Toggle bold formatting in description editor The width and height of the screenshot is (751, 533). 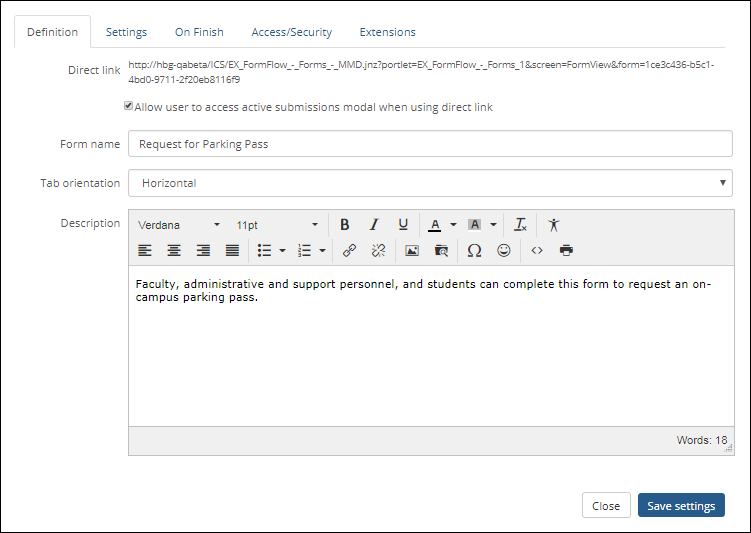click(x=344, y=225)
